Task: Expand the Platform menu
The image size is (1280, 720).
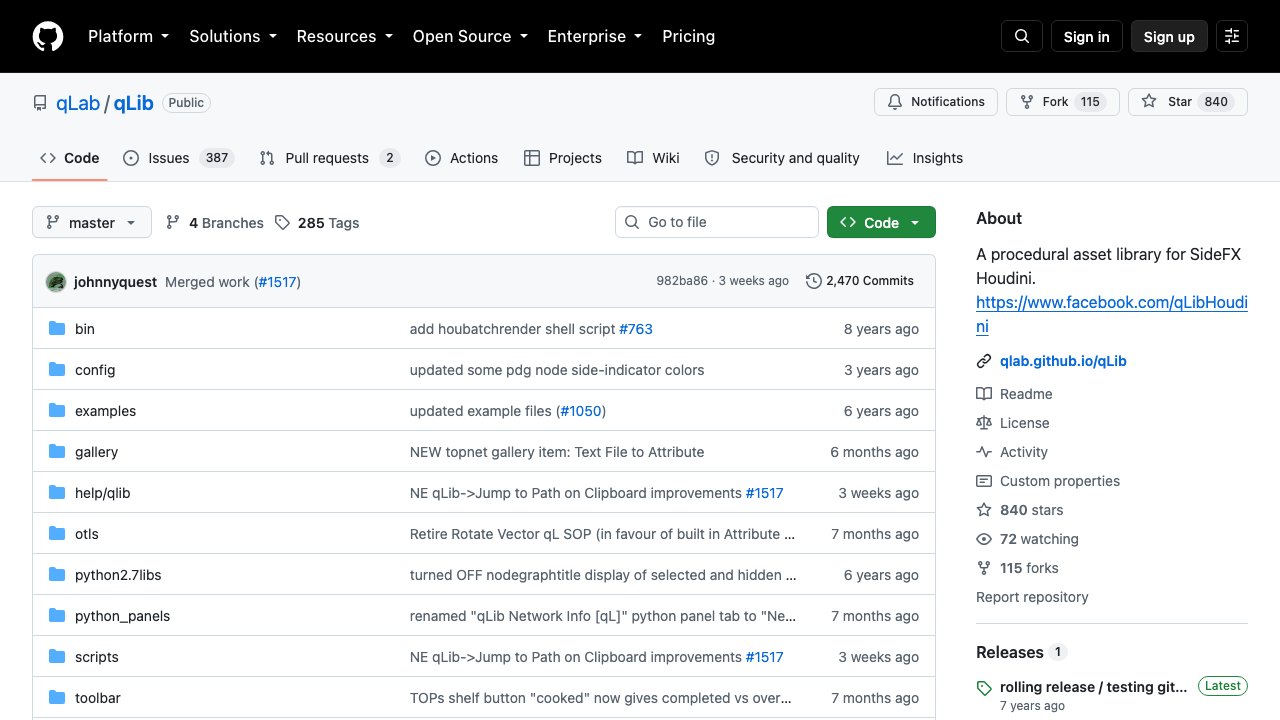Action: pos(128,36)
